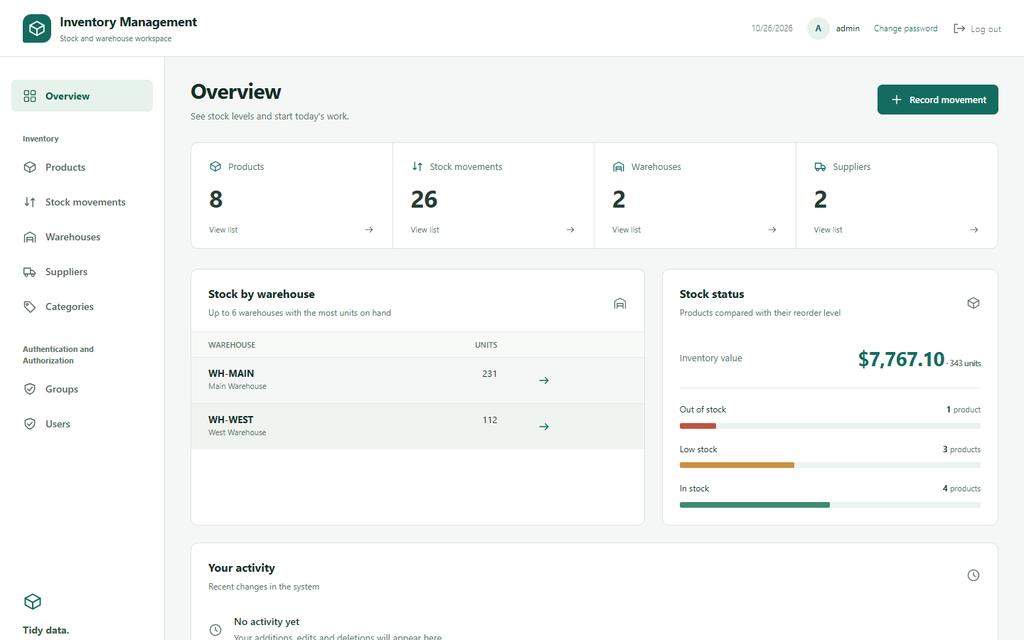The image size is (1024, 640).
Task: Click the Users shield icon in sidebar
Action: (30, 424)
